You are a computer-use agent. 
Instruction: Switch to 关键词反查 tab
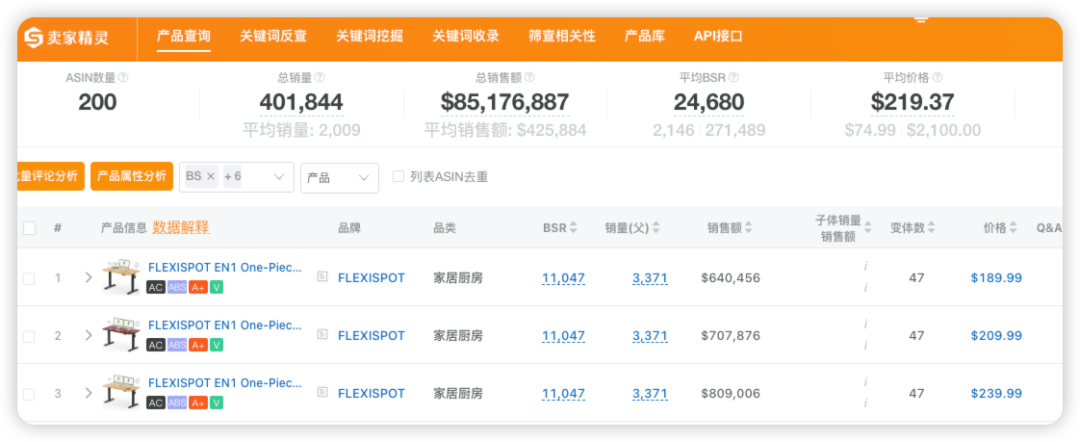coord(273,36)
